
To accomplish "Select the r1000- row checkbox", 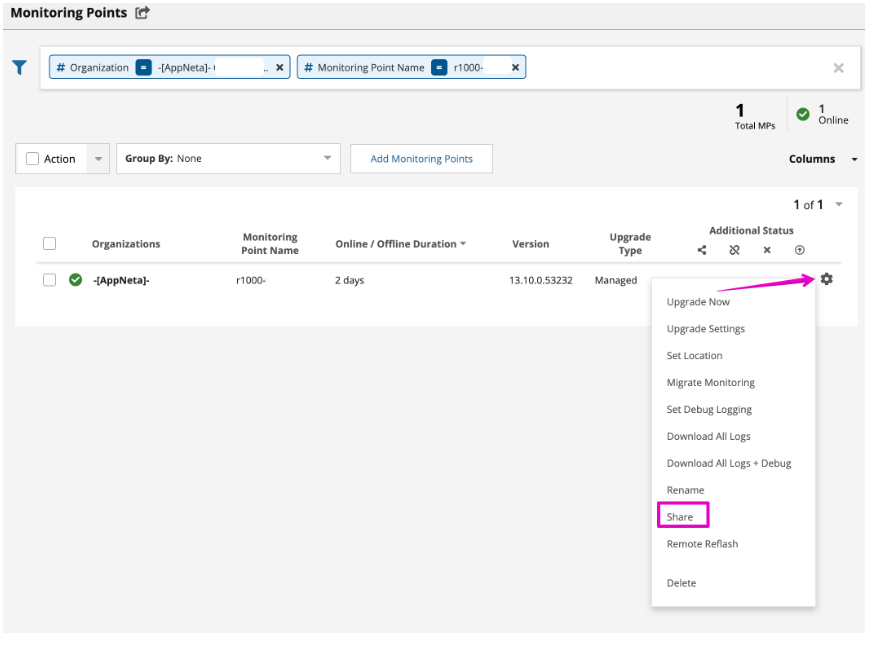I will click(x=49, y=280).
